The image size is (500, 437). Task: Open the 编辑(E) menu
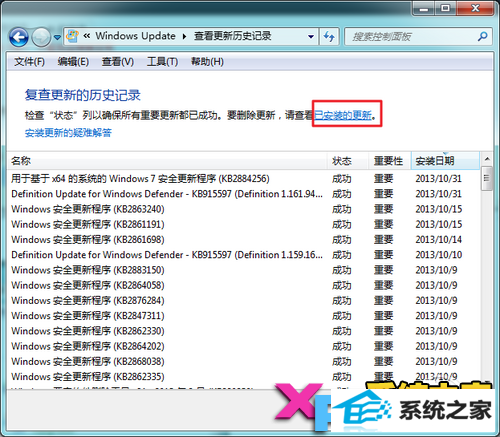coord(73,62)
